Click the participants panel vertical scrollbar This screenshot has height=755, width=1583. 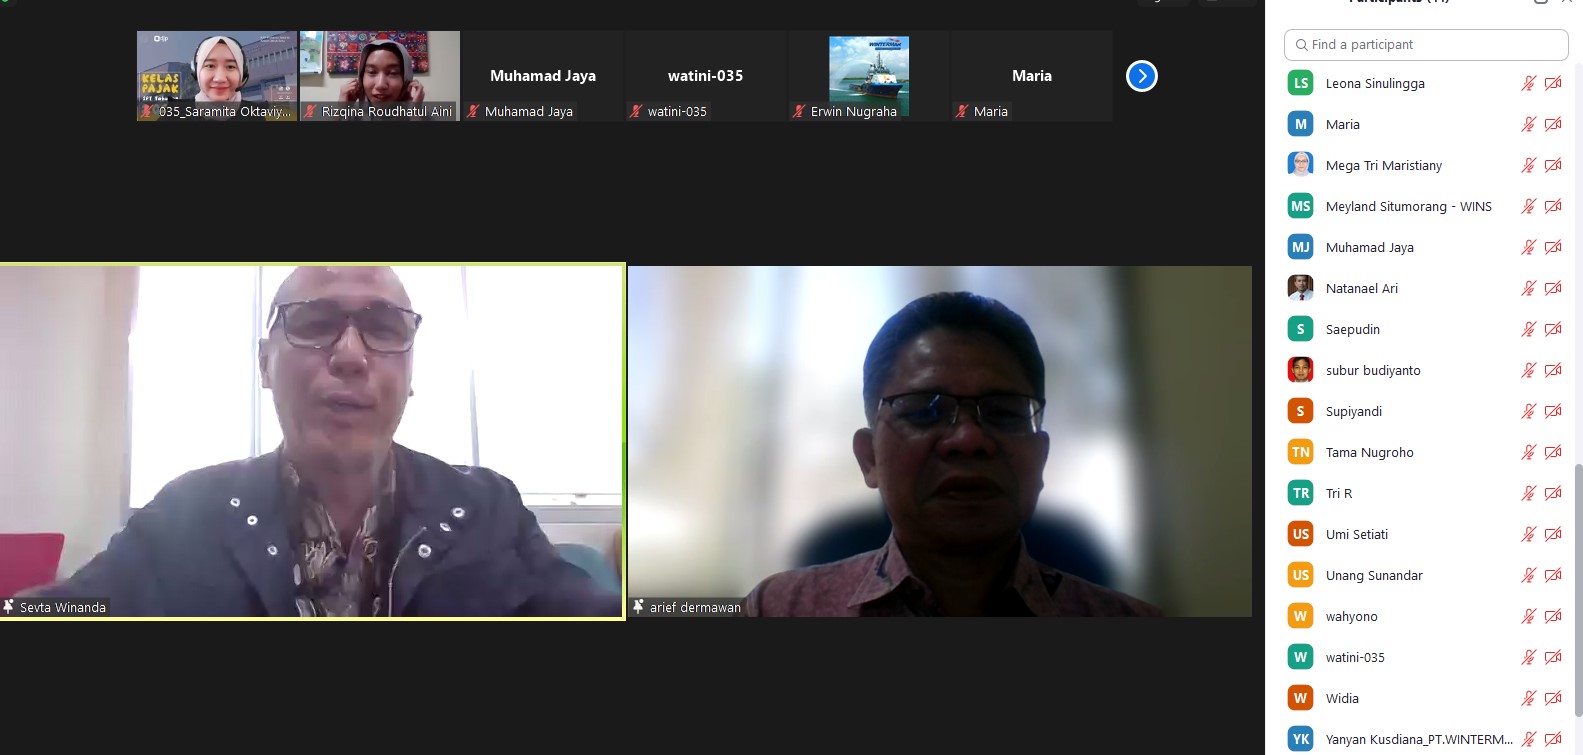coord(1578,590)
